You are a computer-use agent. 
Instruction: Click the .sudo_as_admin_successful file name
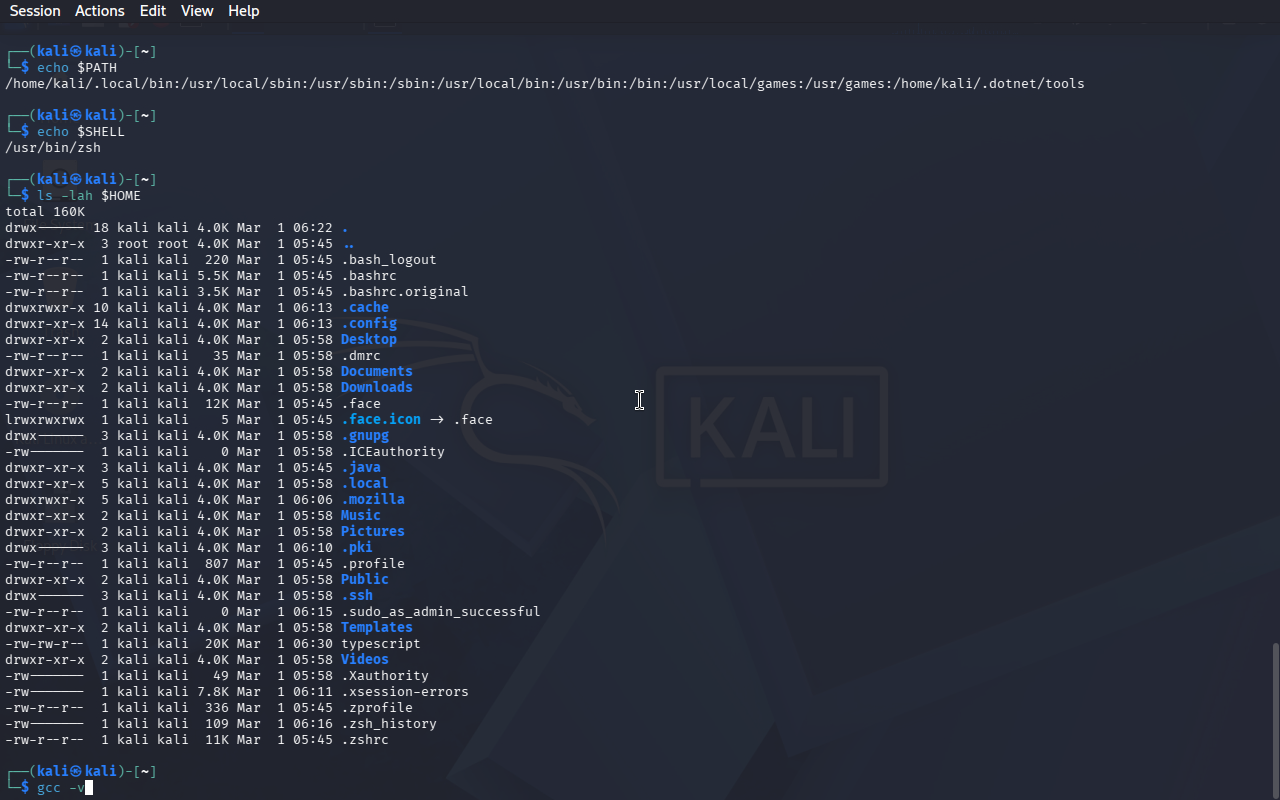coord(440,612)
